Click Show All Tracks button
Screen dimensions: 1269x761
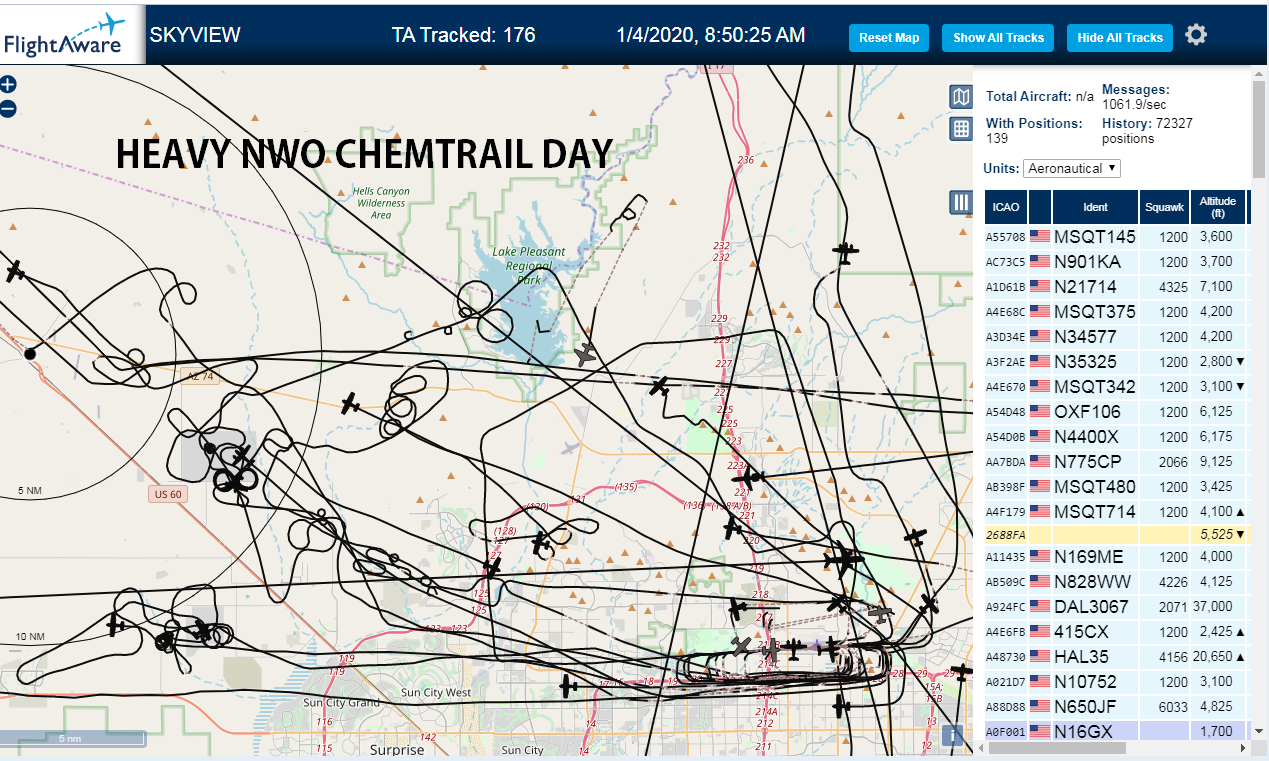(x=998, y=38)
